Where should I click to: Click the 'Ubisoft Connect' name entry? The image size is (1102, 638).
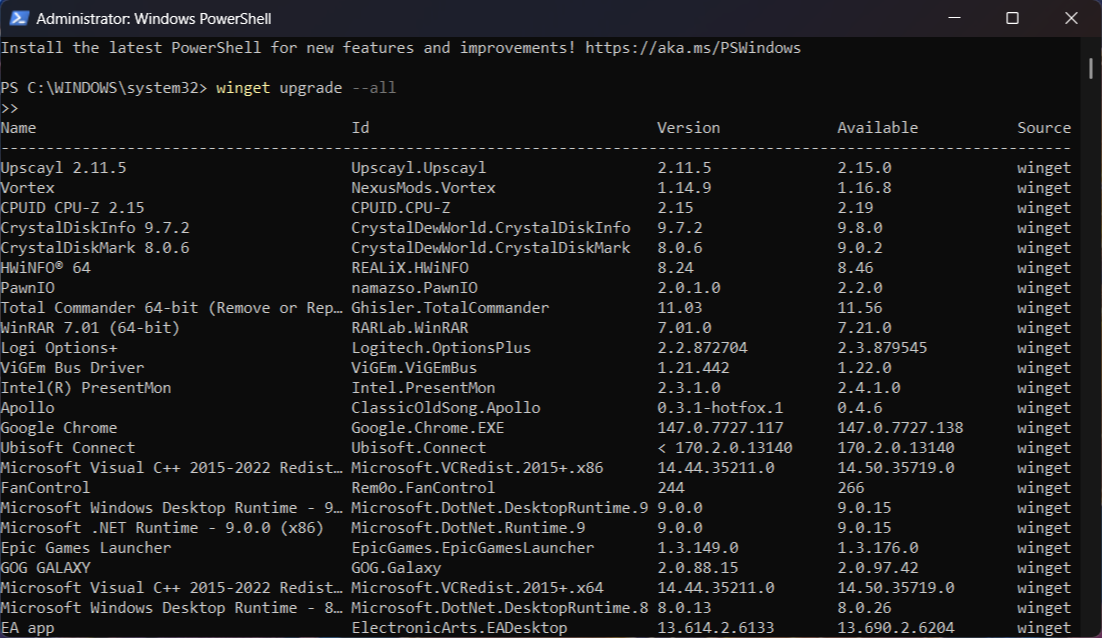pos(67,448)
